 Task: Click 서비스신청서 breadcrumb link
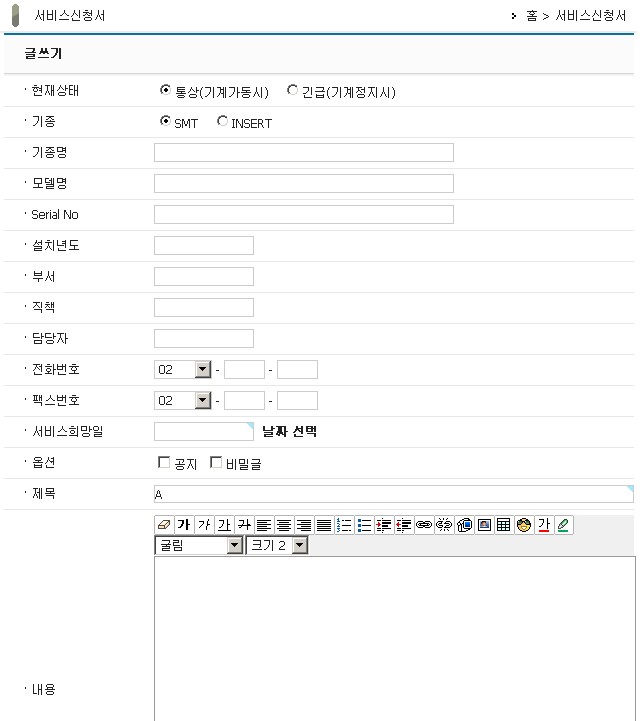tap(590, 16)
